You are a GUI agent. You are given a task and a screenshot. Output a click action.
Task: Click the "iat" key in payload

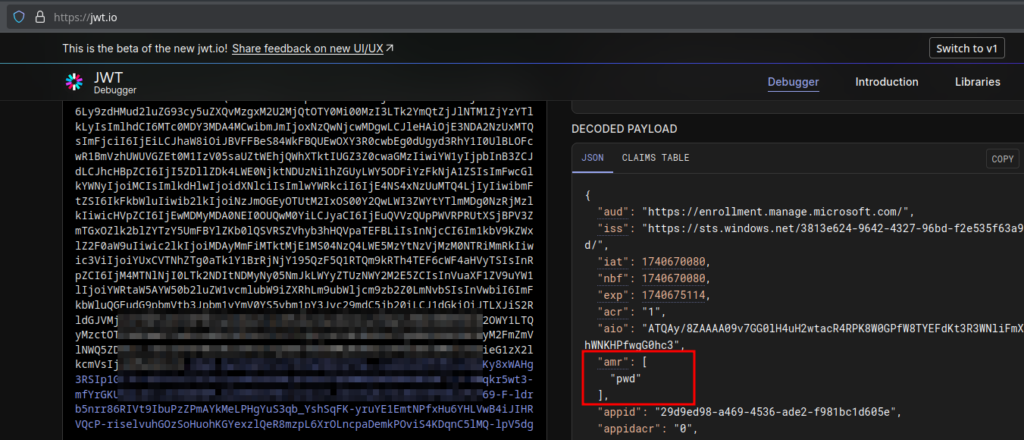tap(614, 262)
